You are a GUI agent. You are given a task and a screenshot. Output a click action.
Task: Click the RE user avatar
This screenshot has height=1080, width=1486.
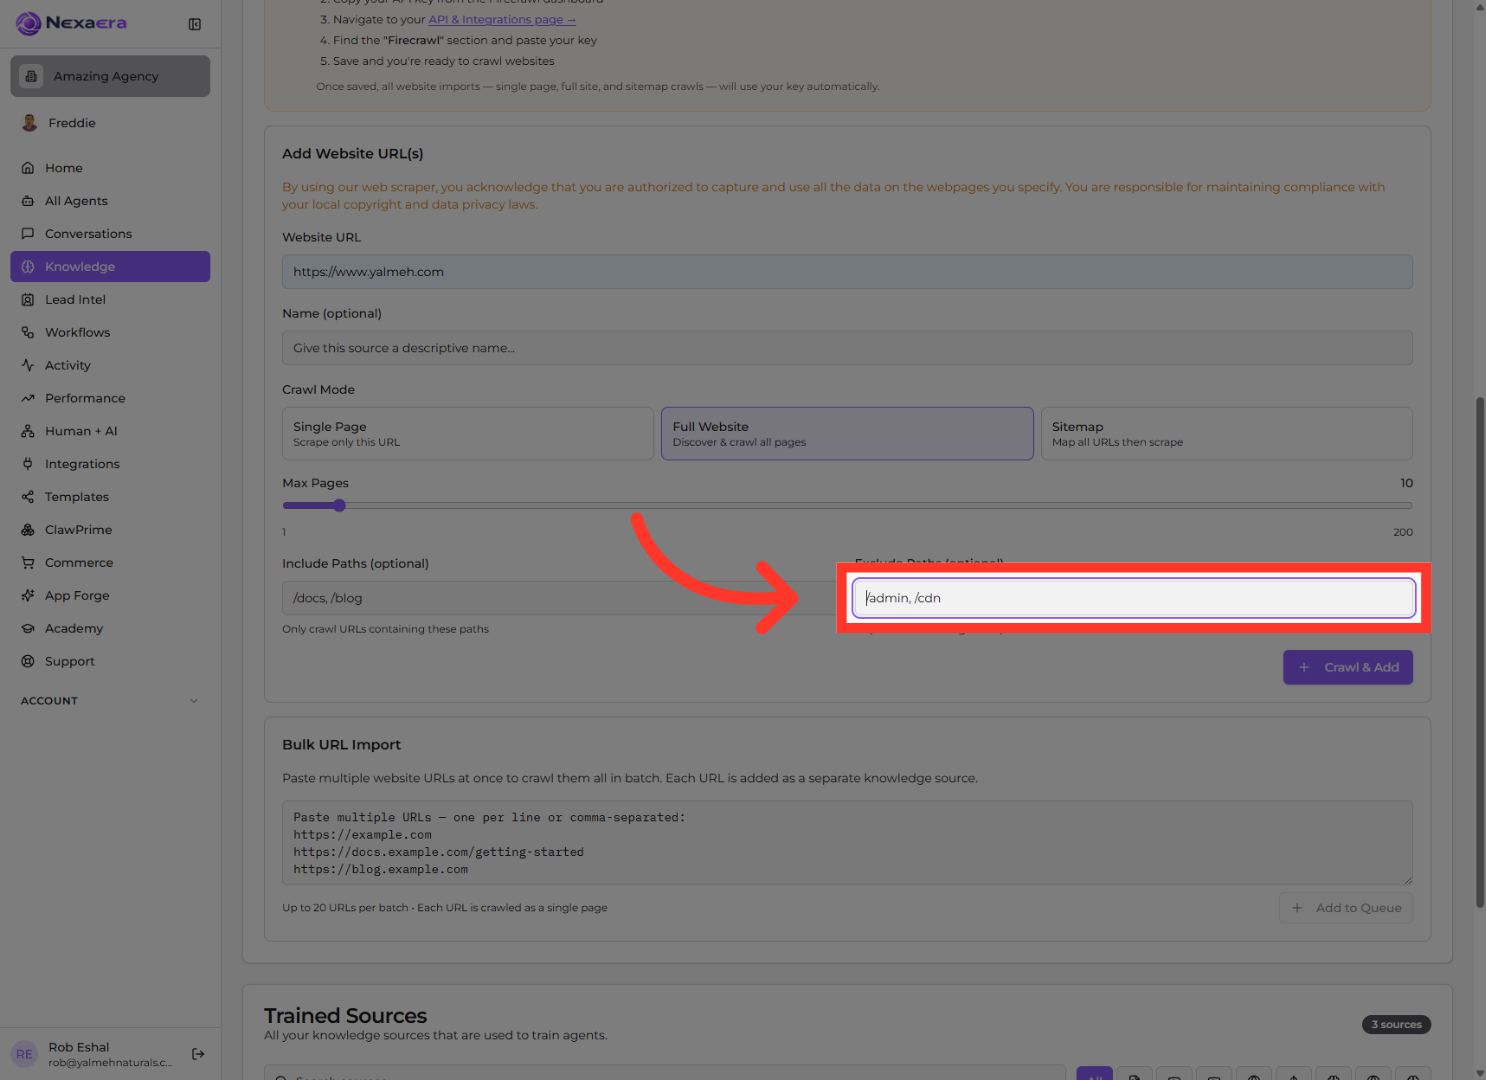click(24, 1054)
